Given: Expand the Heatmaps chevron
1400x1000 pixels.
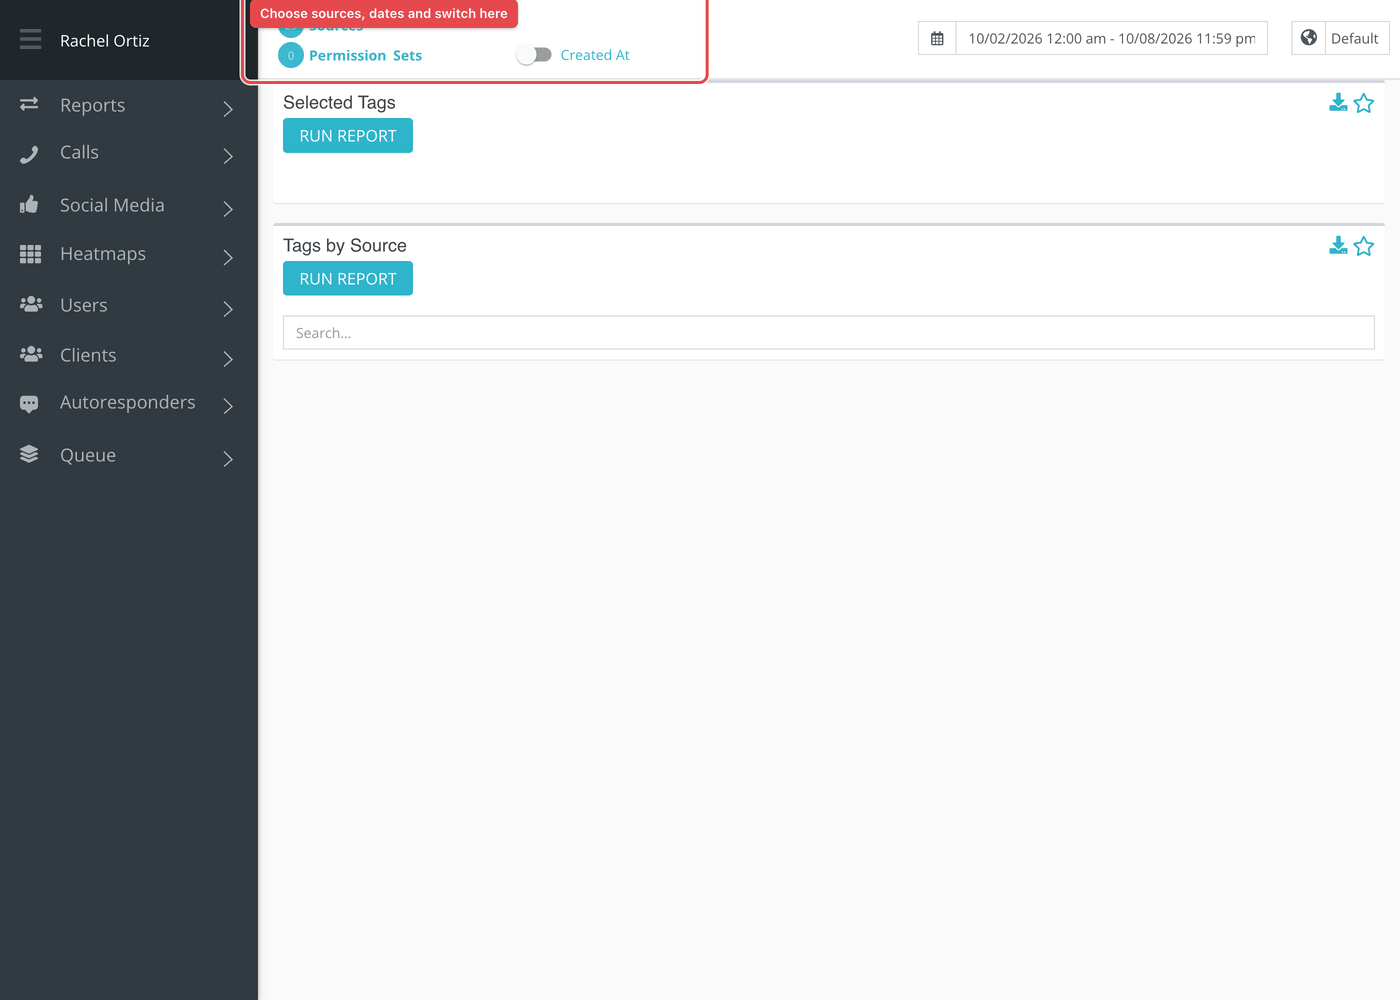Looking at the screenshot, I should click(228, 257).
